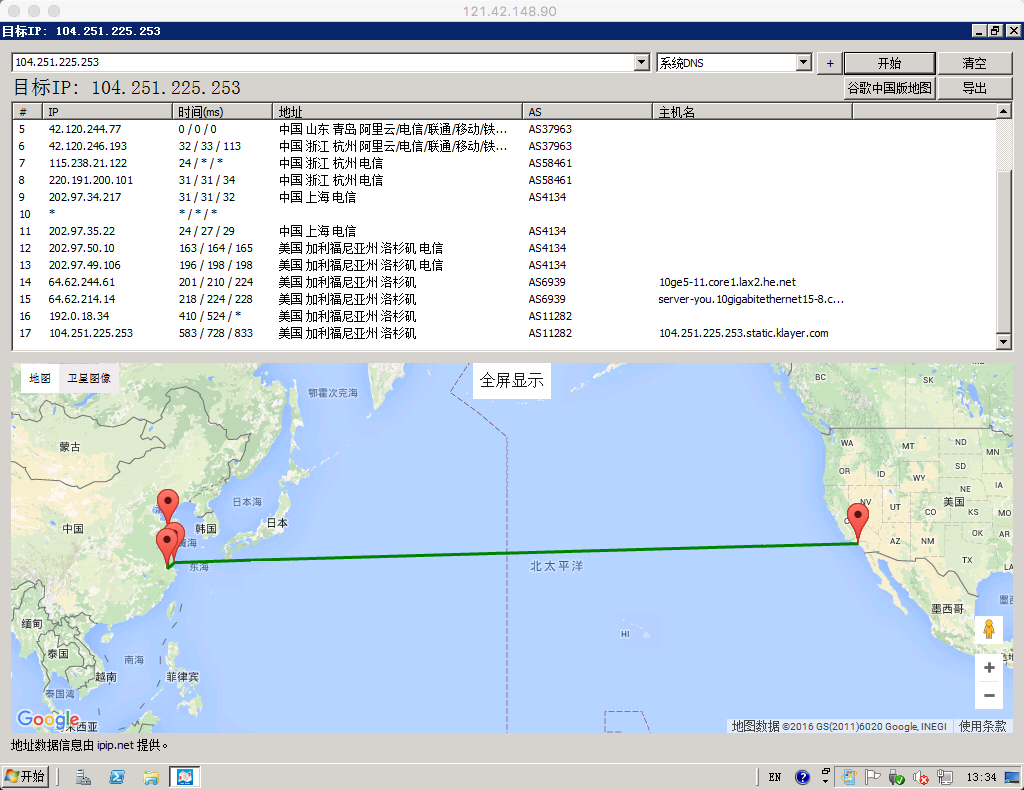Screen dimensions: 1024x790
Task: Click the BestTrace icon in the taskbar
Action: point(185,776)
